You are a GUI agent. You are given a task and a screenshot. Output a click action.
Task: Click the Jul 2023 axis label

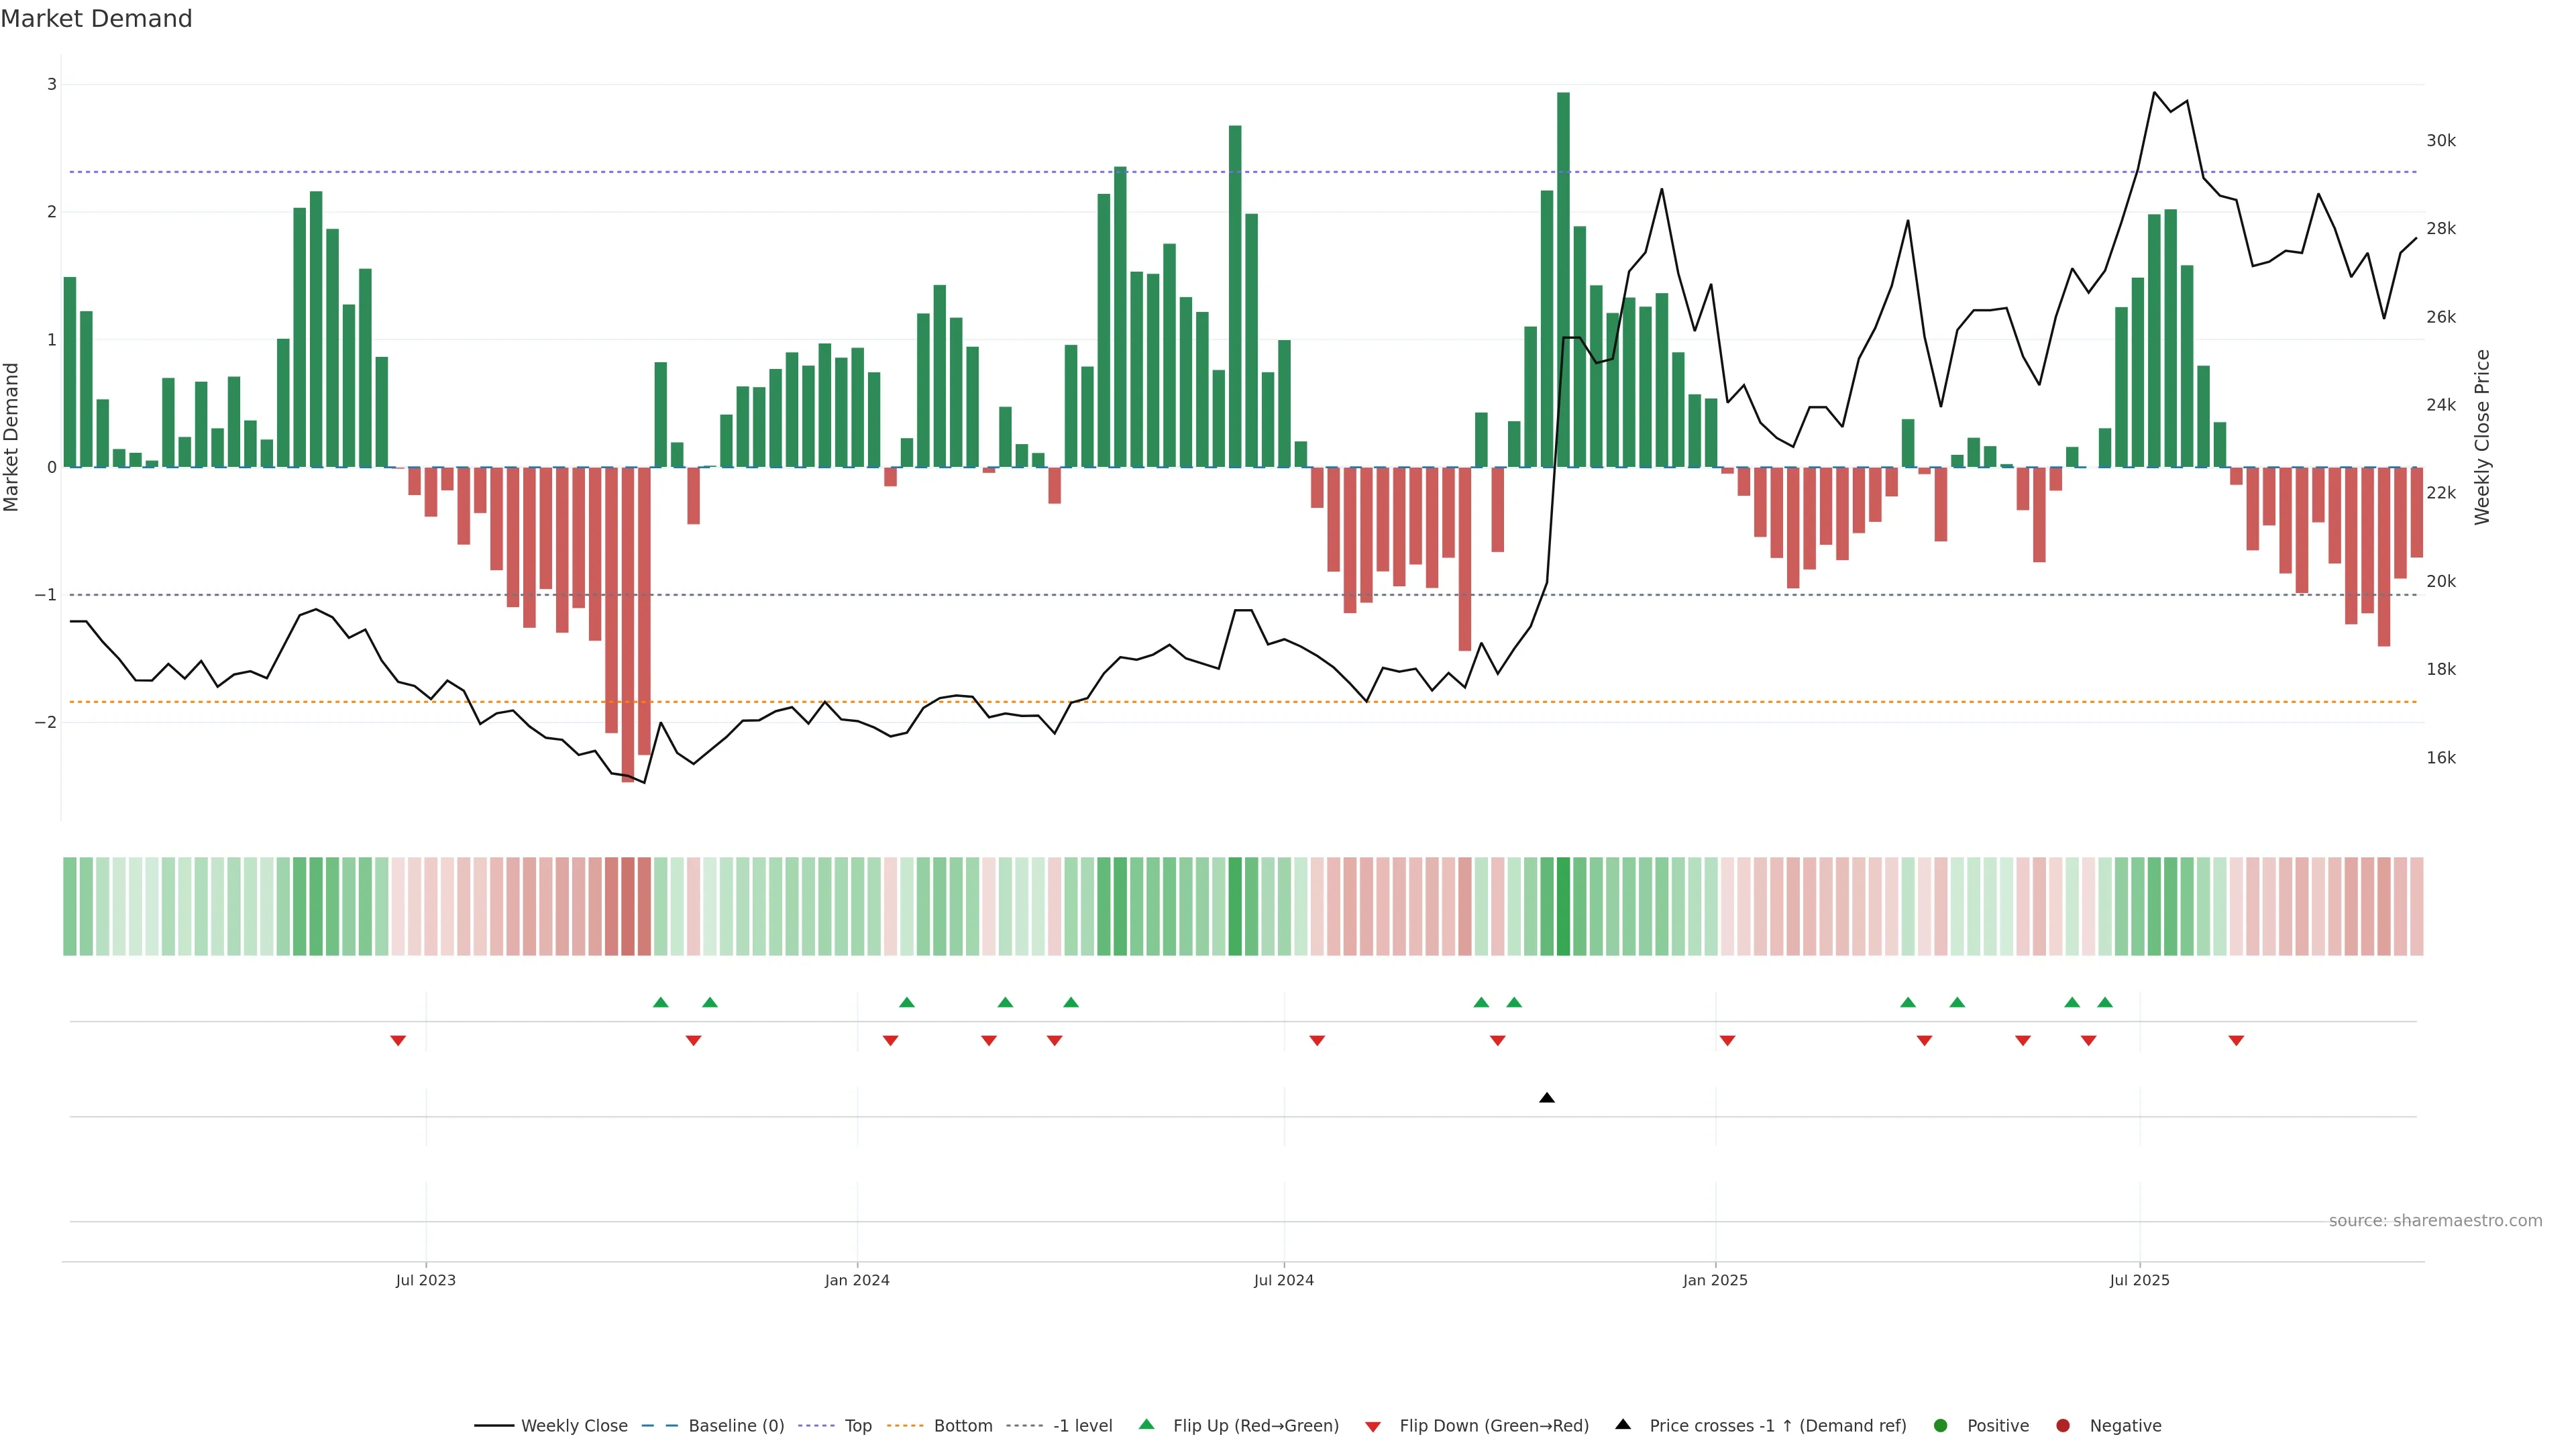click(x=425, y=1280)
